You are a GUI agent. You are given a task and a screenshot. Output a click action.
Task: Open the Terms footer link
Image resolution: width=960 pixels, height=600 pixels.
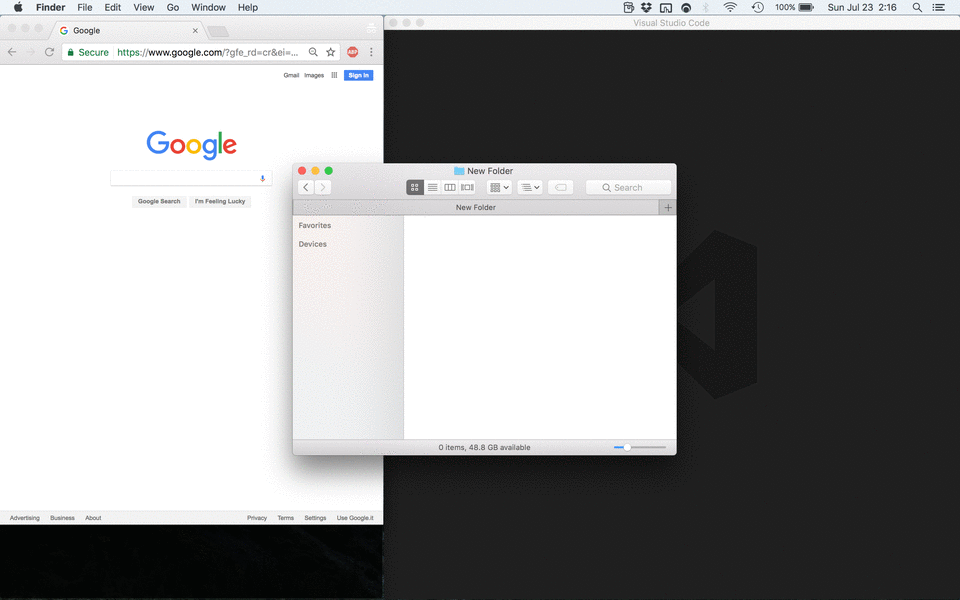[285, 518]
